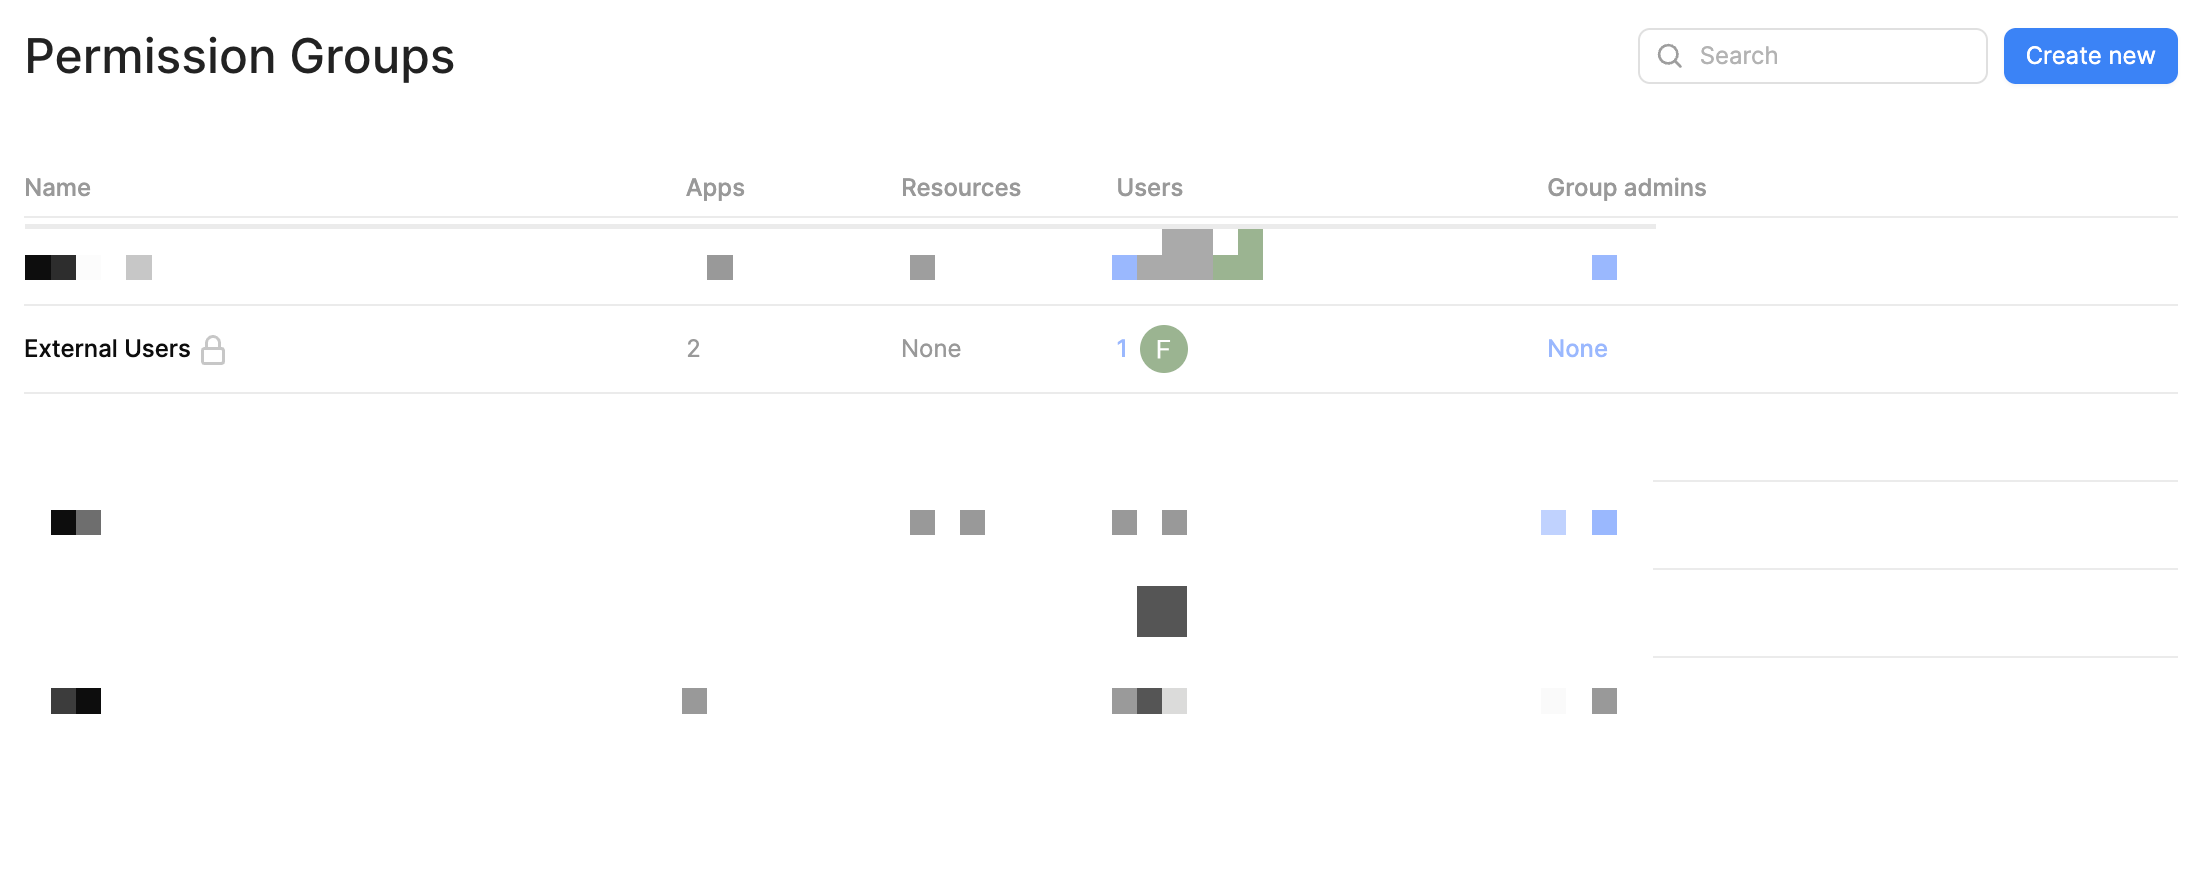The image size is (2198, 892).
Task: Open the External Users permission group
Action: click(107, 349)
